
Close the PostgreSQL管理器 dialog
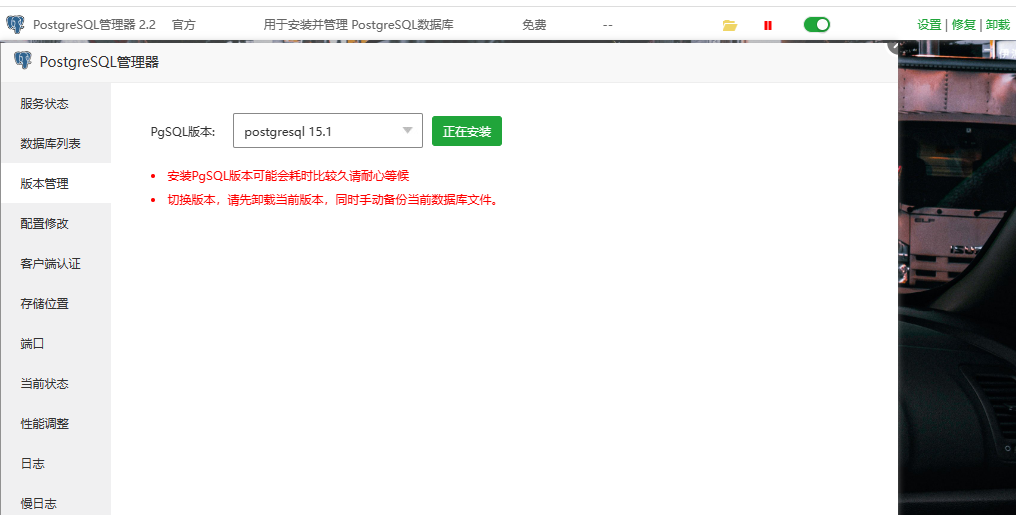(894, 45)
